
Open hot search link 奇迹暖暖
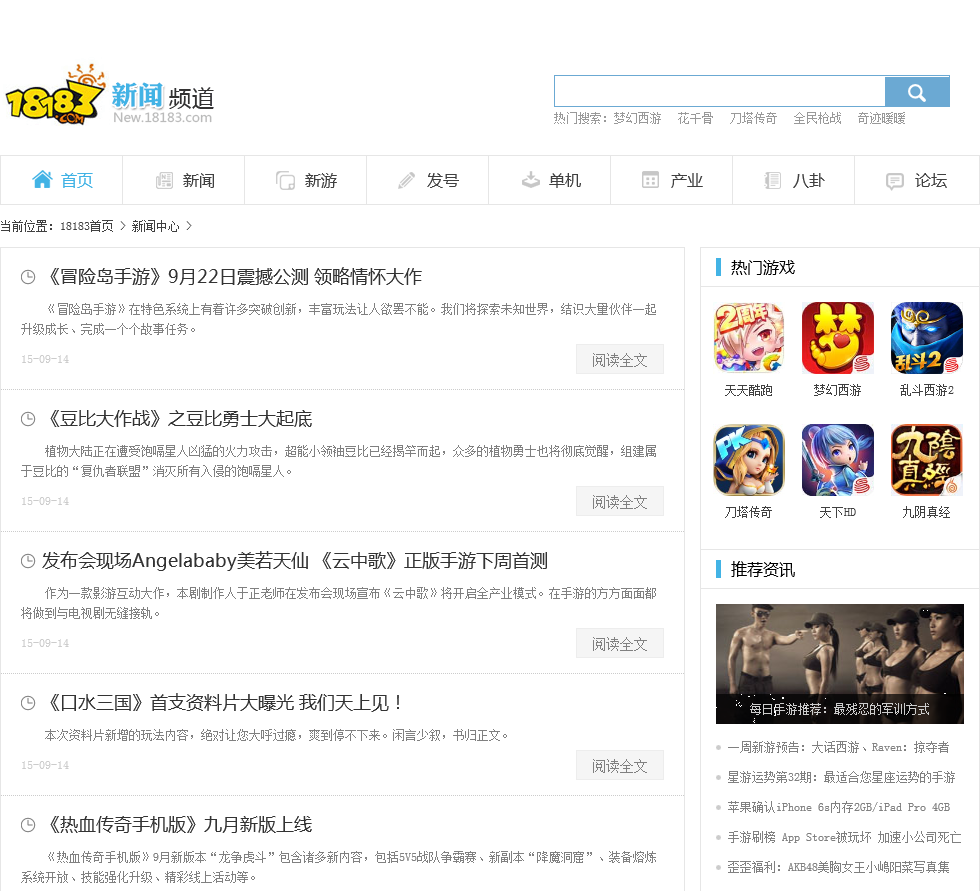click(881, 118)
